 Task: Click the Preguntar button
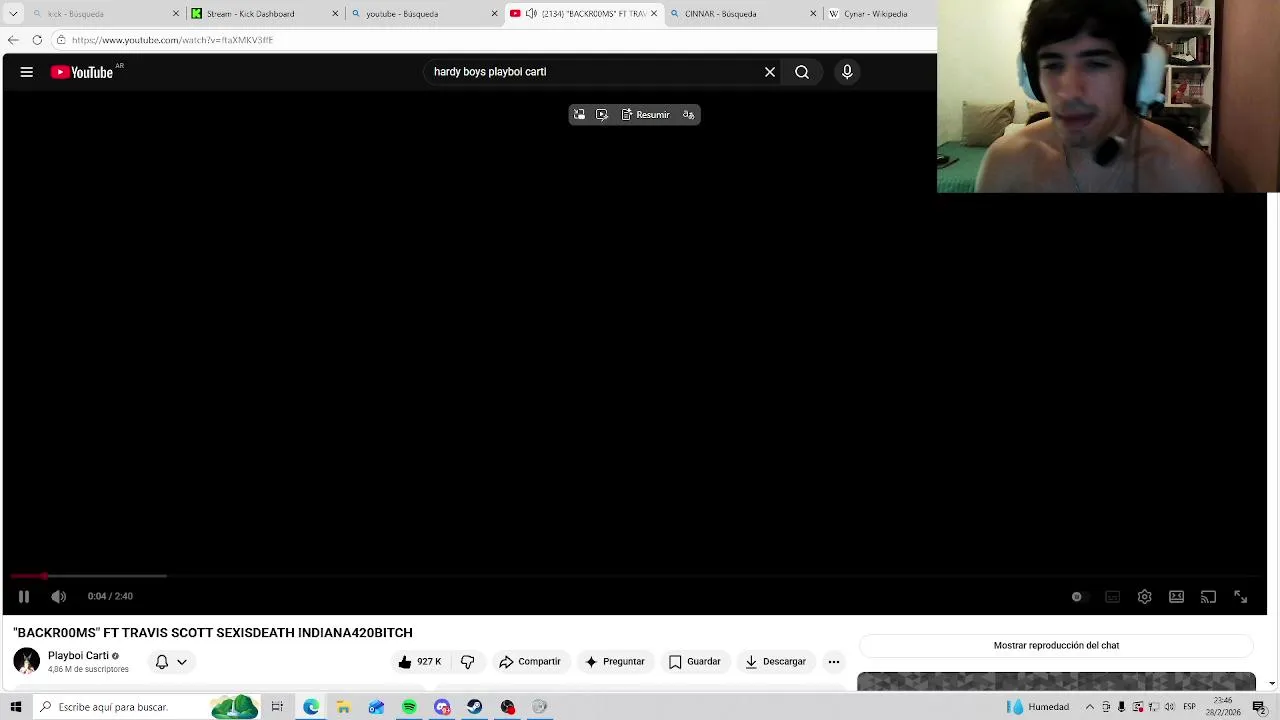614,662
